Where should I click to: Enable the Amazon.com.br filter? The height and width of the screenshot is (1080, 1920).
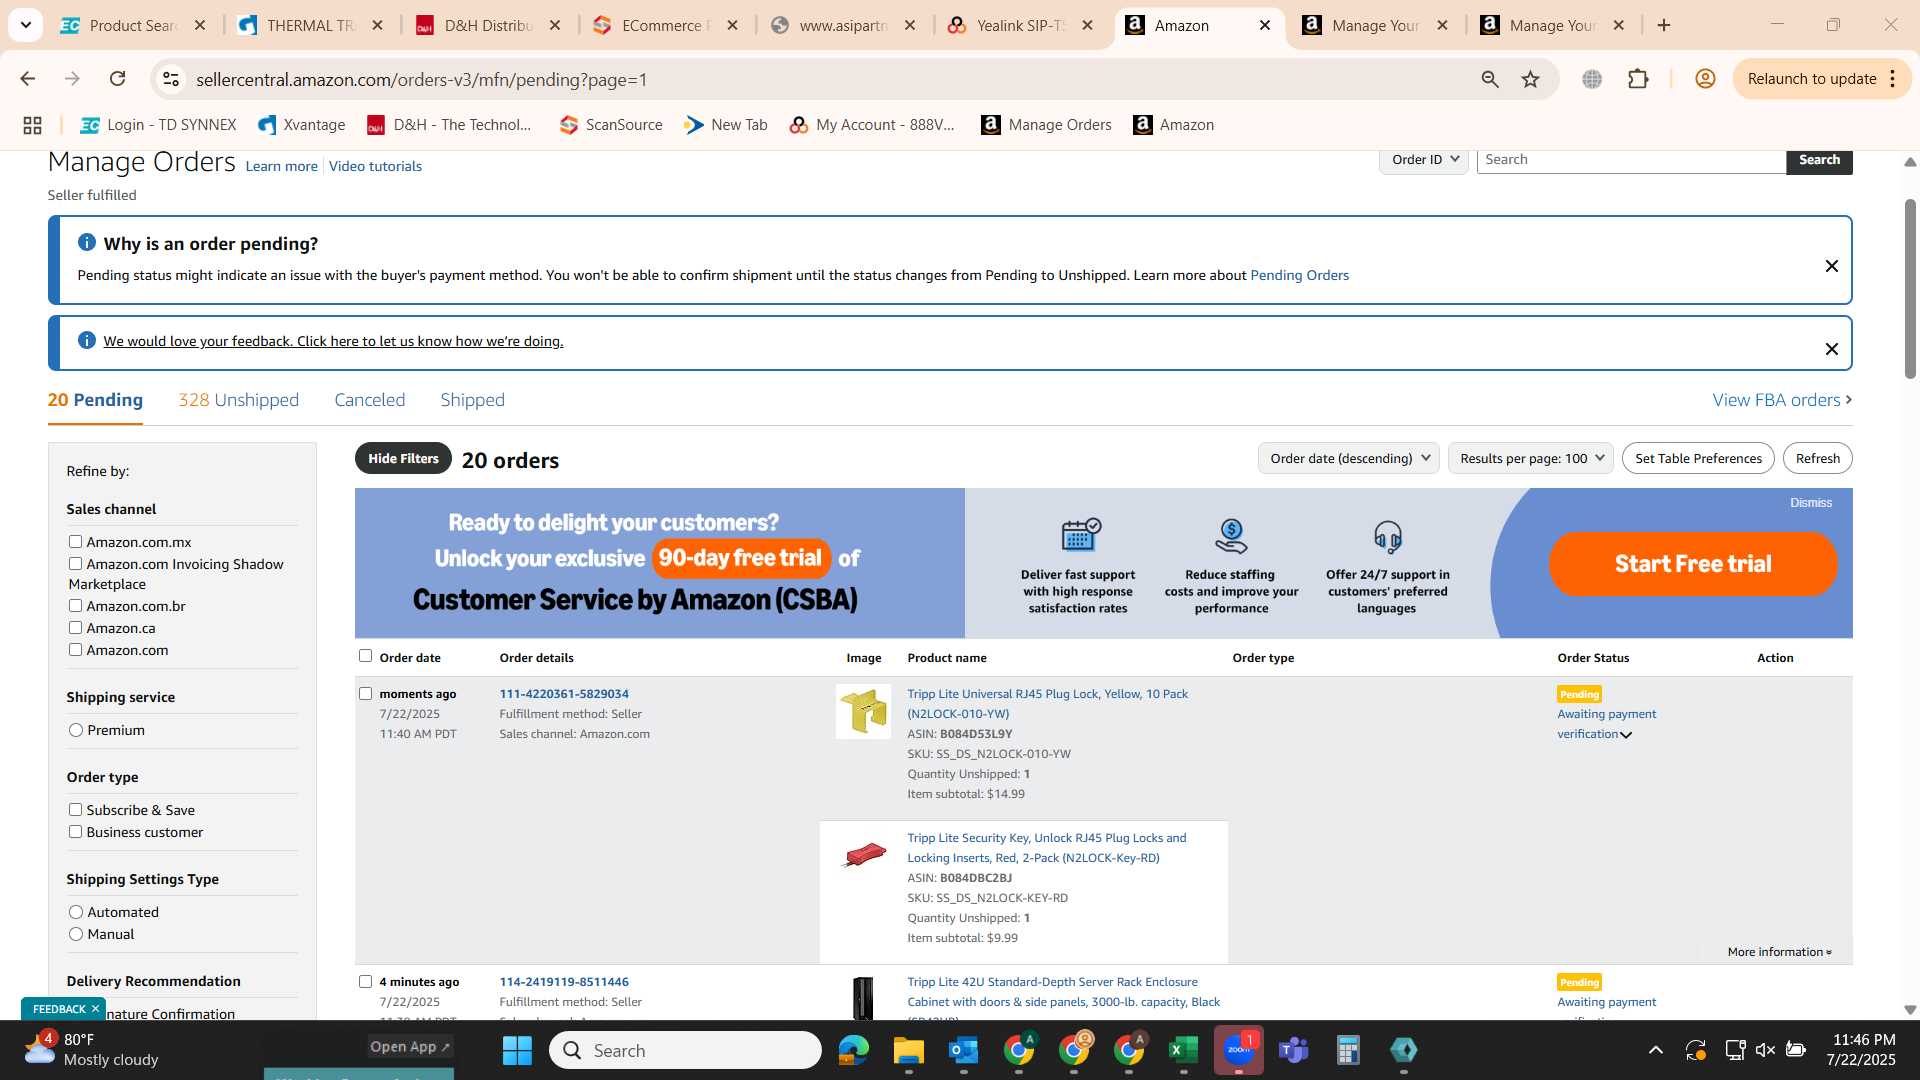75,606
